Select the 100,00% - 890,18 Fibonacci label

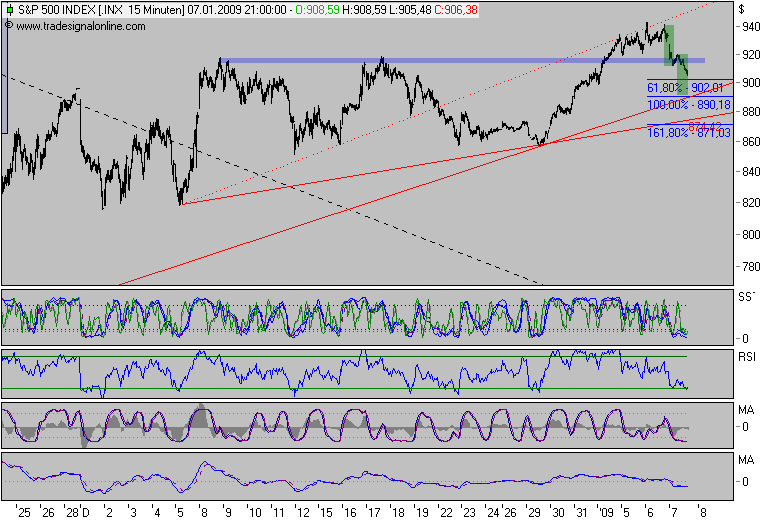pyautogui.click(x=689, y=104)
